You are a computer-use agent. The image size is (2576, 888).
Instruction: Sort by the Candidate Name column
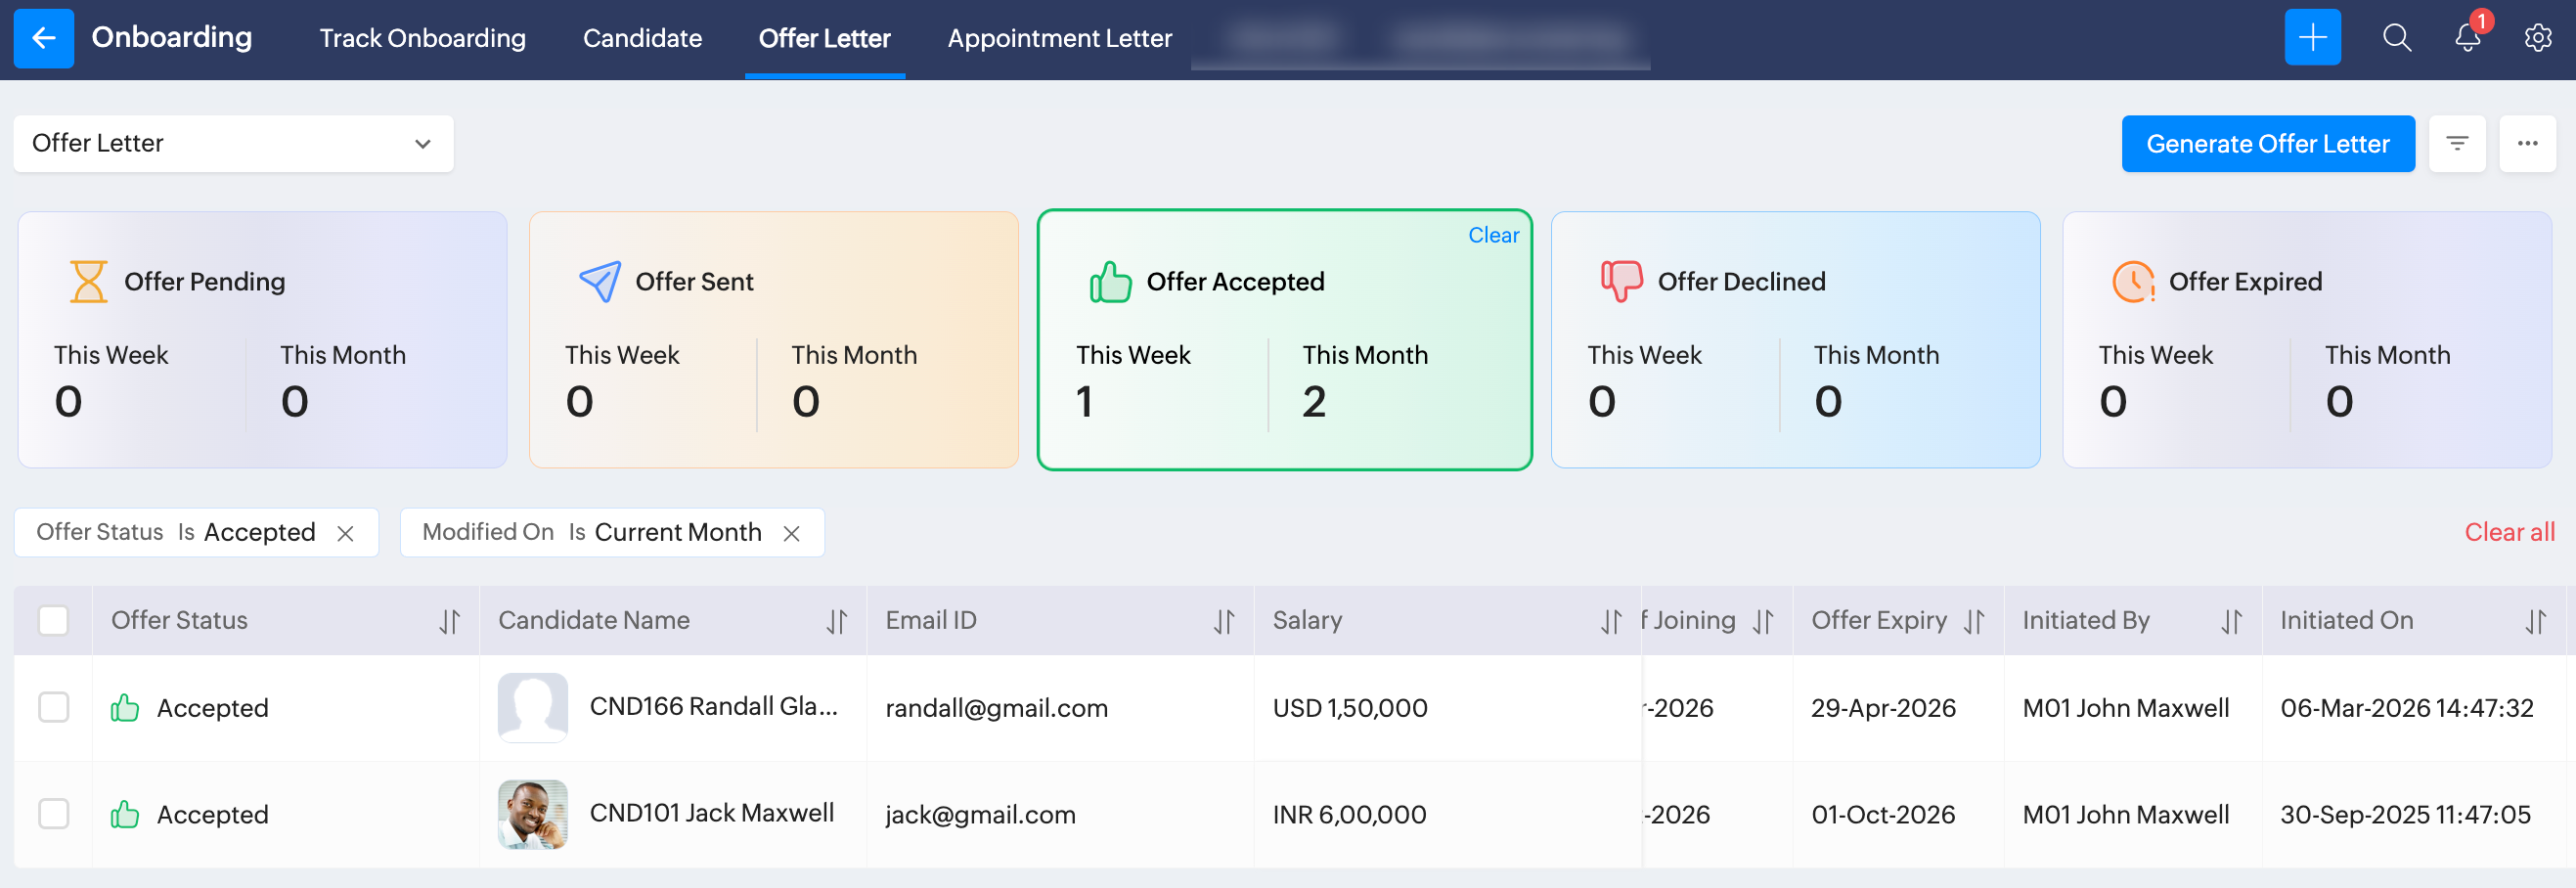coord(836,622)
